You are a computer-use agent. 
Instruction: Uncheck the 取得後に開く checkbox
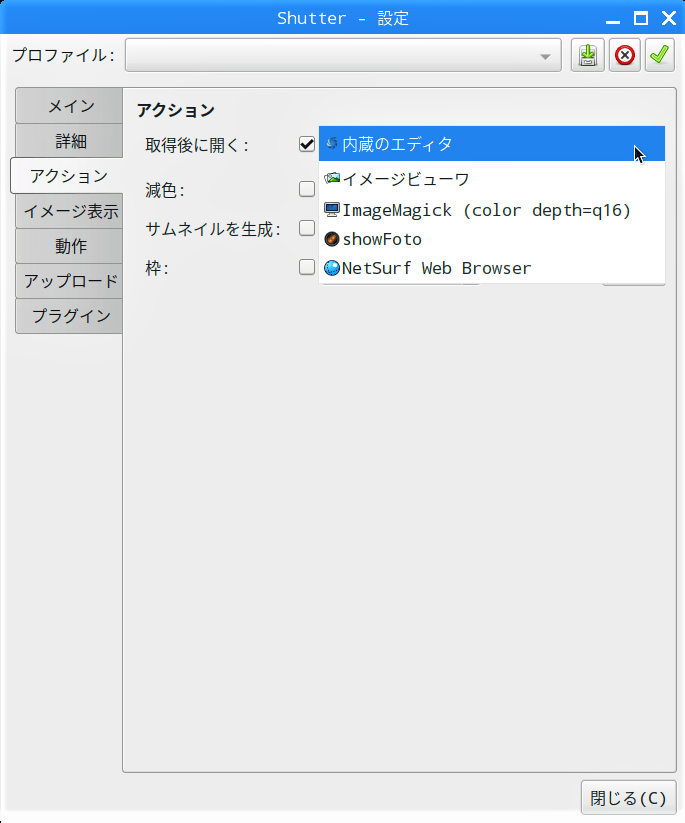tap(307, 144)
